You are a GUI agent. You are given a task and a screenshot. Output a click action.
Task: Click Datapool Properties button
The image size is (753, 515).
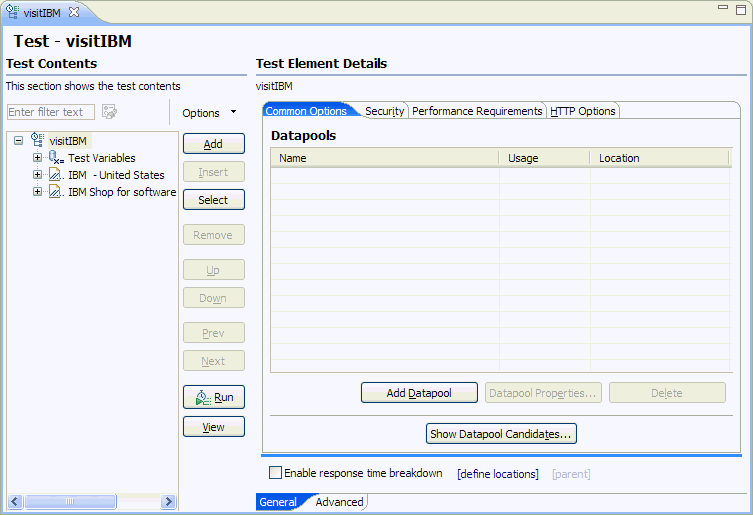point(543,392)
